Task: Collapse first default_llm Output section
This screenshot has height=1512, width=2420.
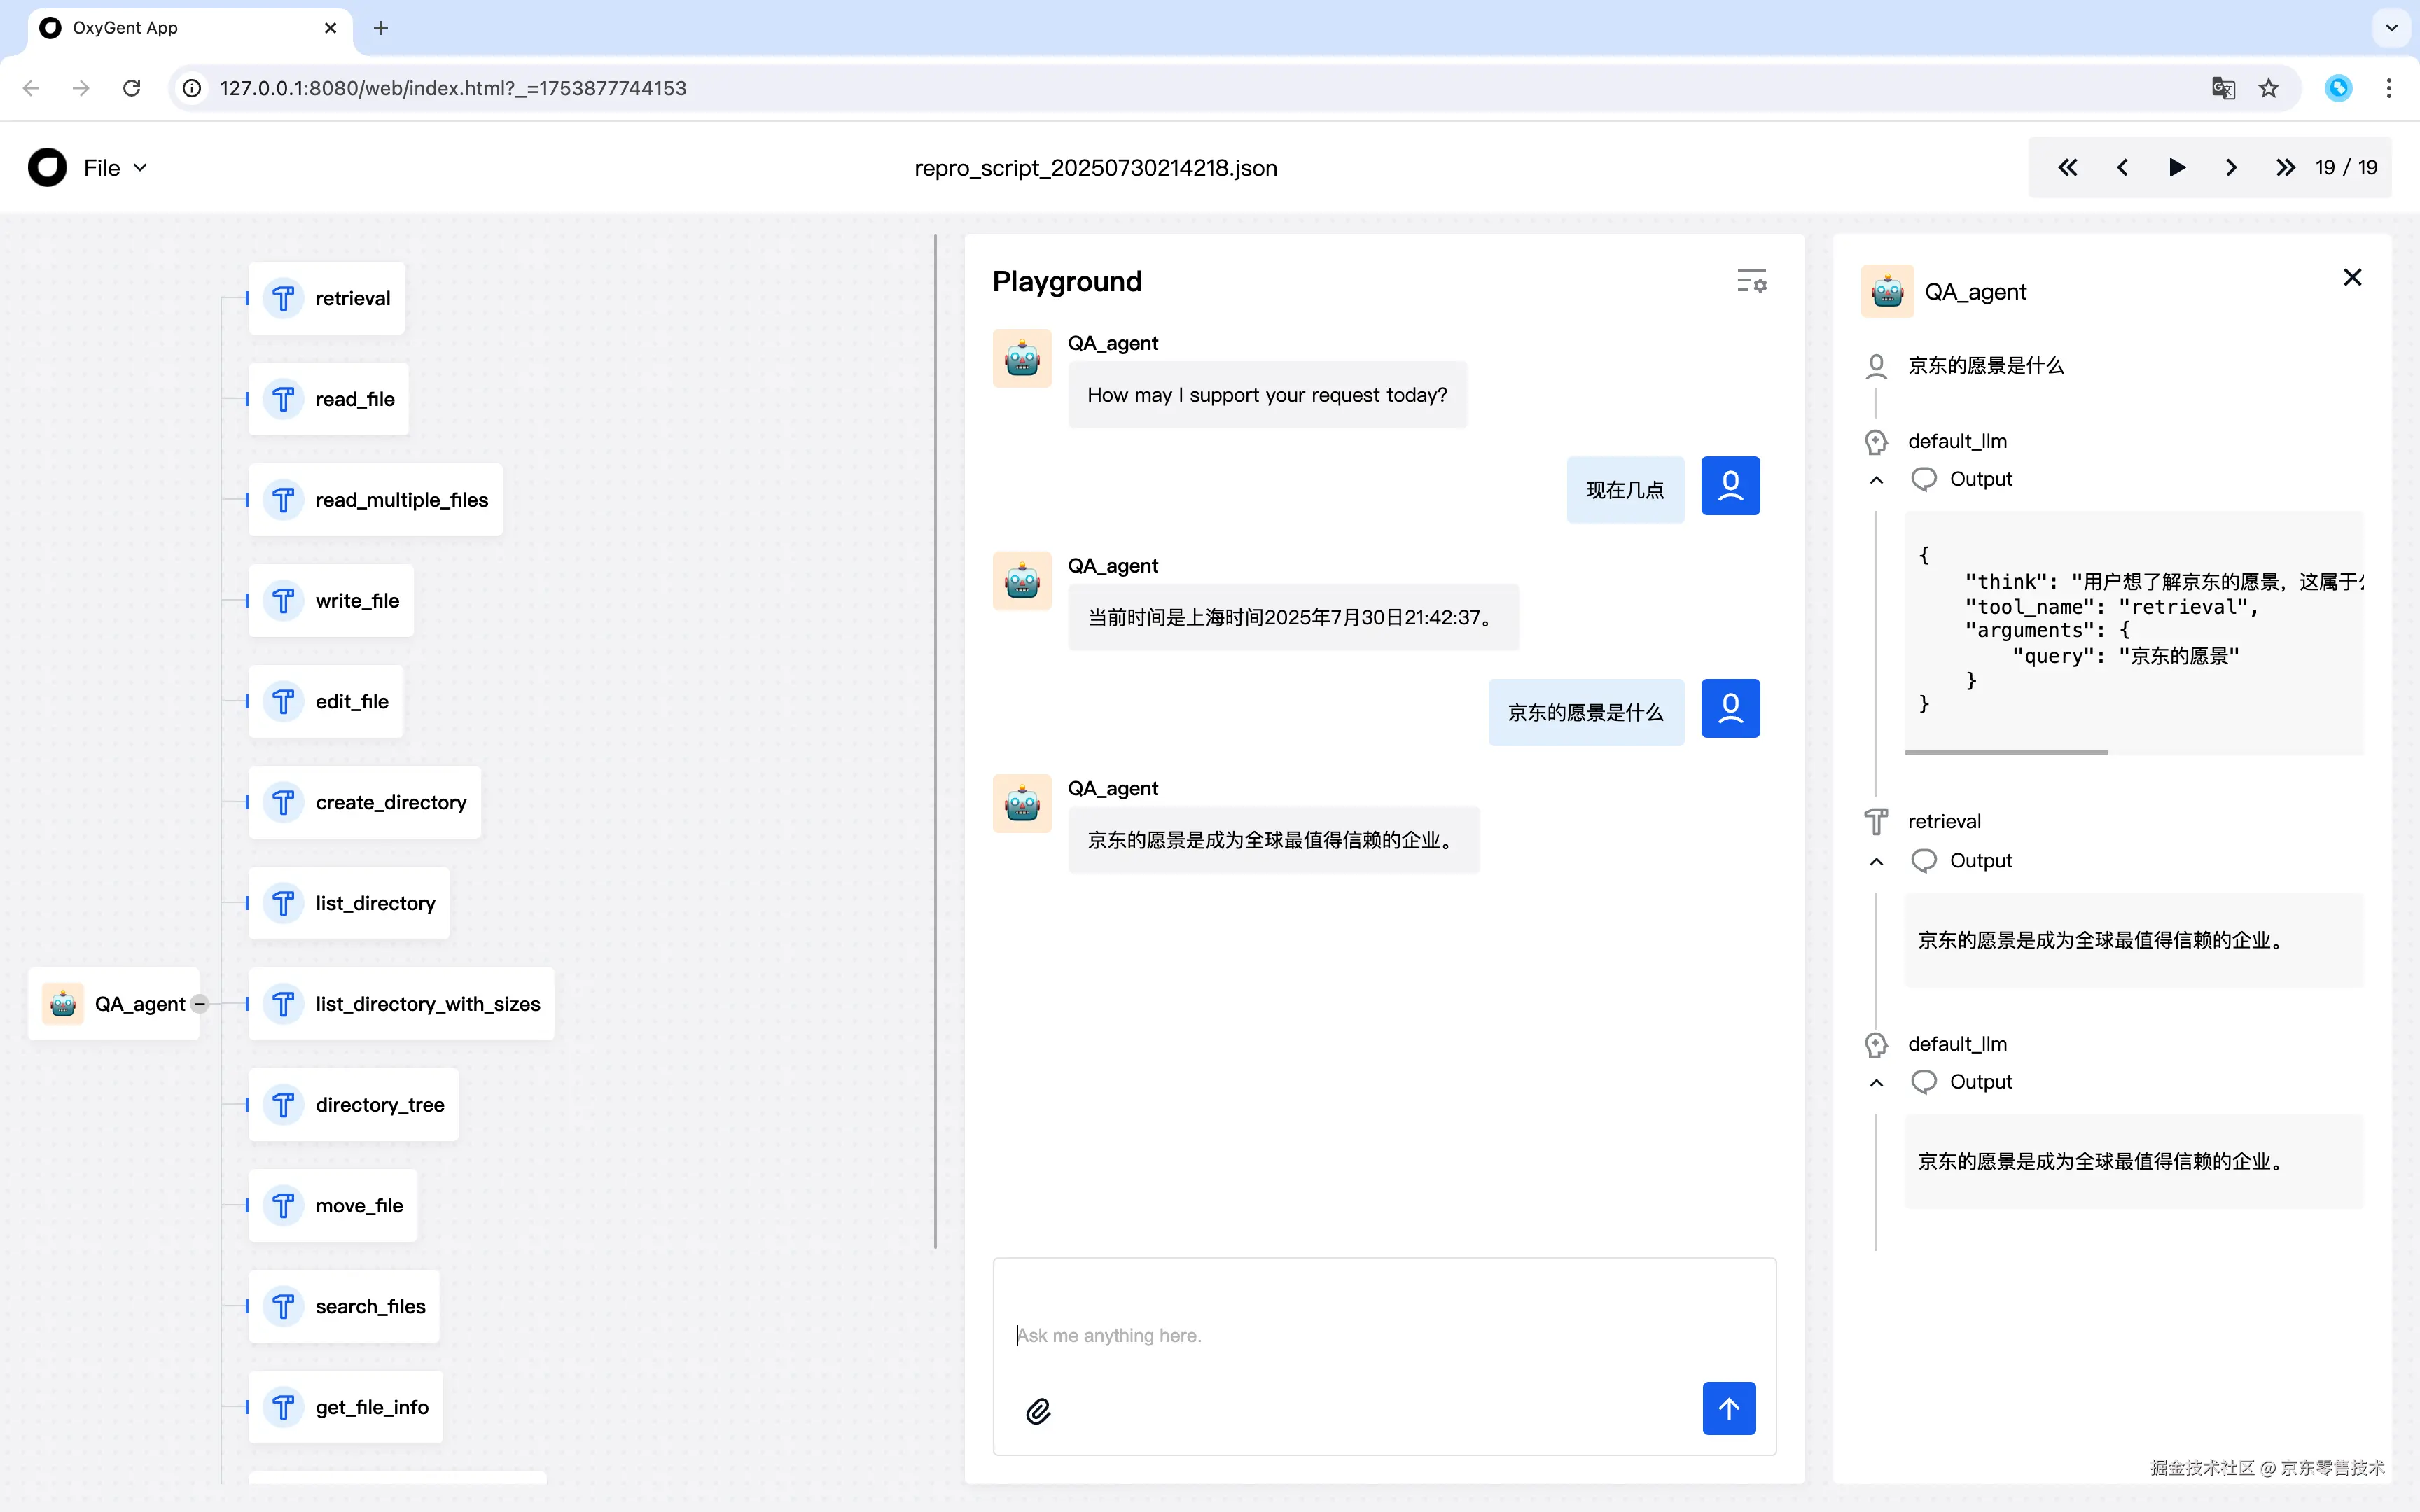Action: coord(1876,480)
